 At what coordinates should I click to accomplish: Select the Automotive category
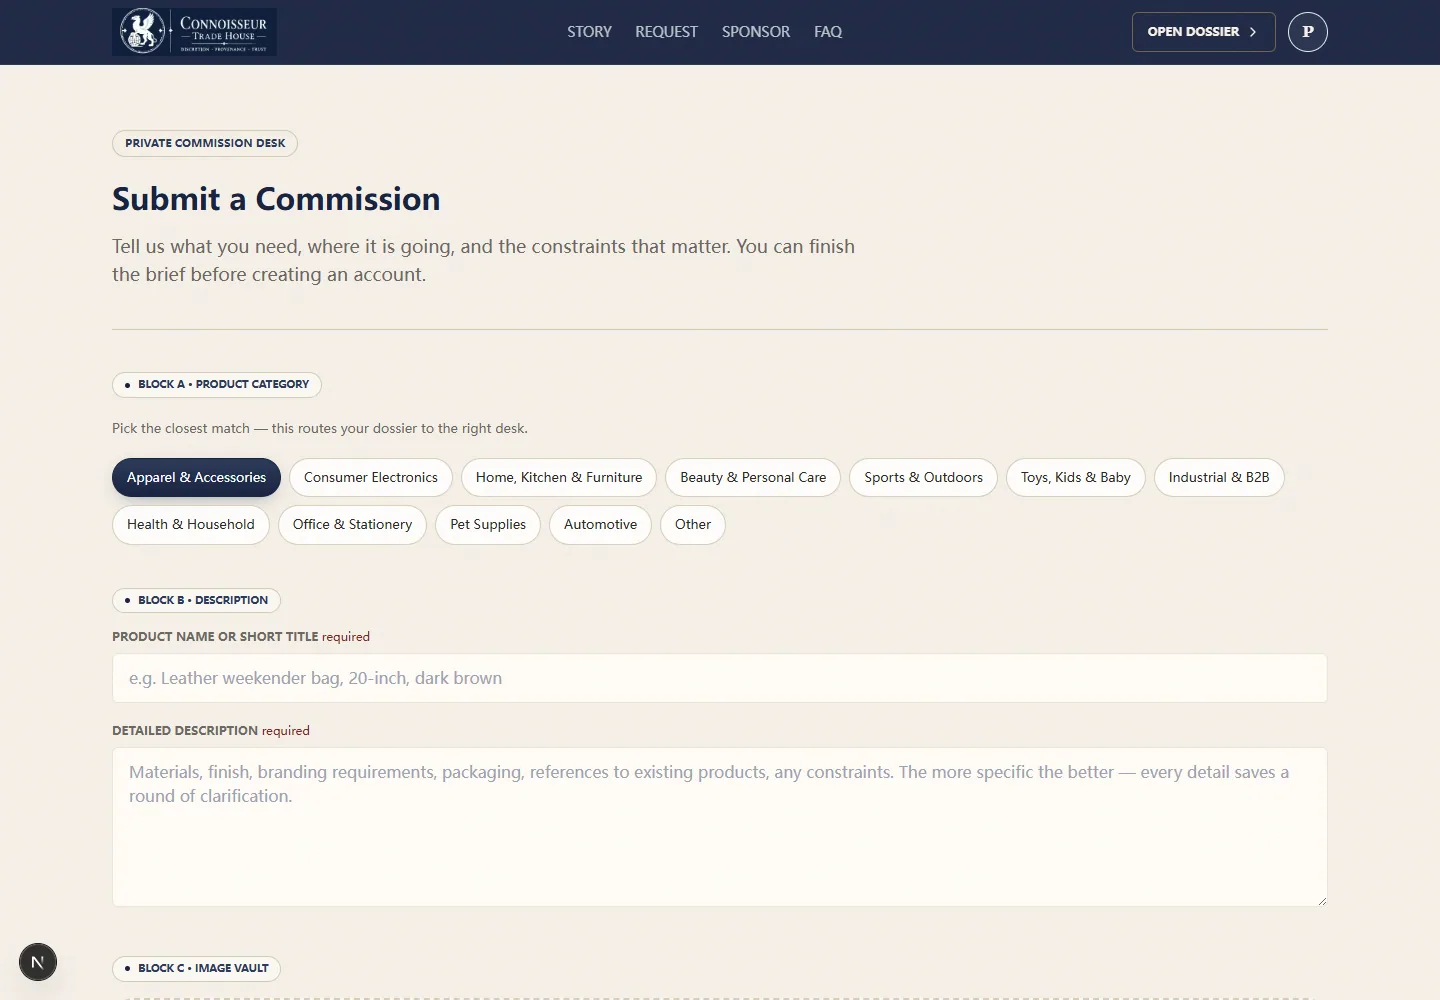[600, 524]
